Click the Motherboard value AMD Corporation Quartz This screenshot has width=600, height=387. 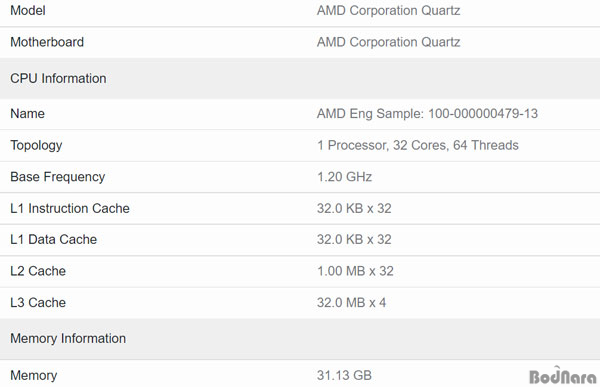pyautogui.click(x=388, y=42)
